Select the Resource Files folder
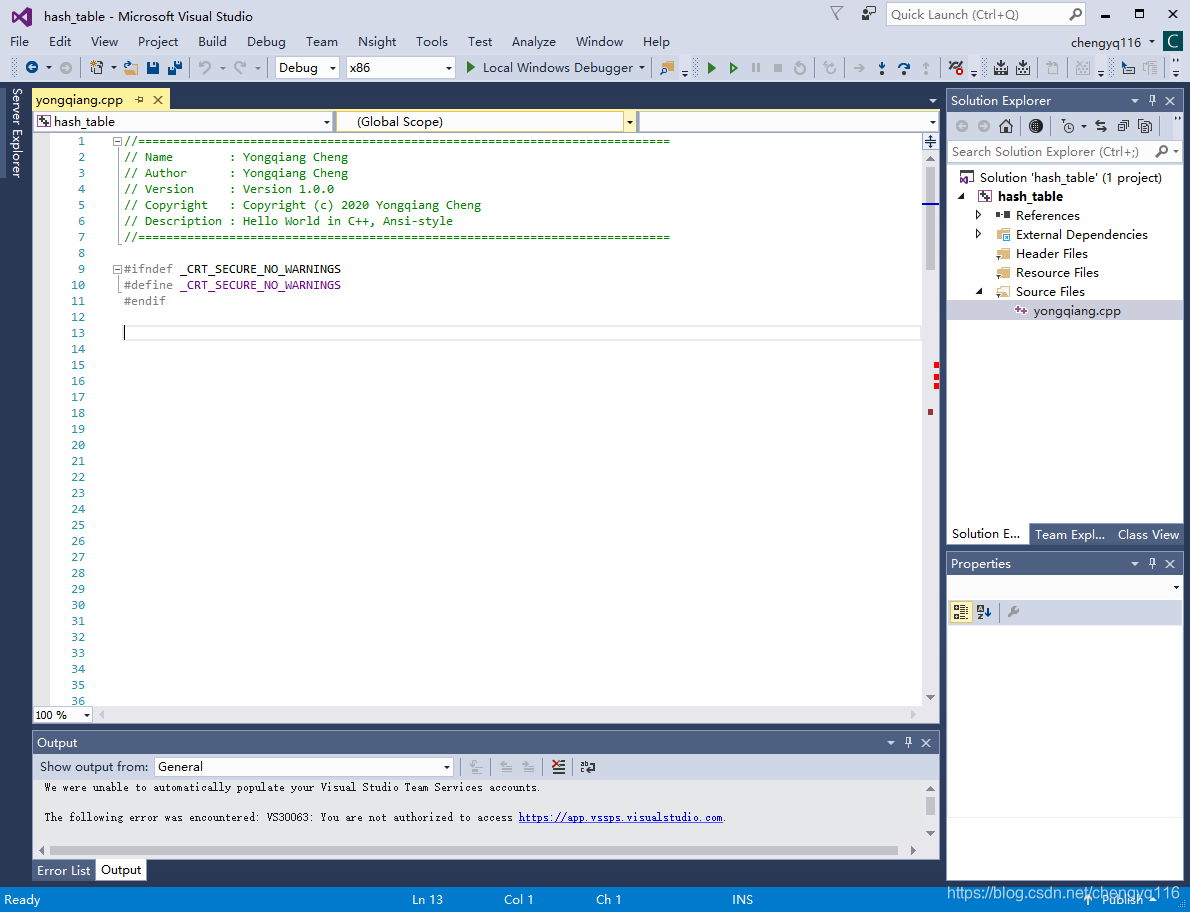 (1056, 272)
